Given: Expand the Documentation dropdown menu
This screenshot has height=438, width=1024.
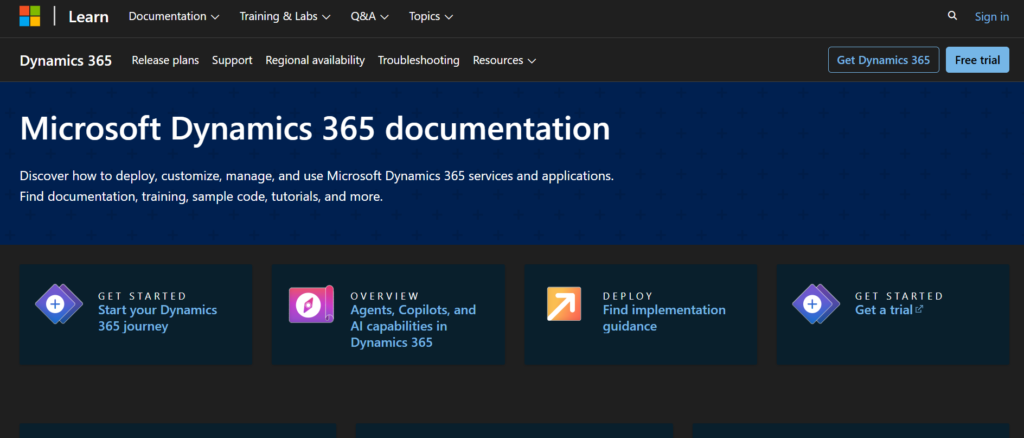Looking at the screenshot, I should (174, 17).
